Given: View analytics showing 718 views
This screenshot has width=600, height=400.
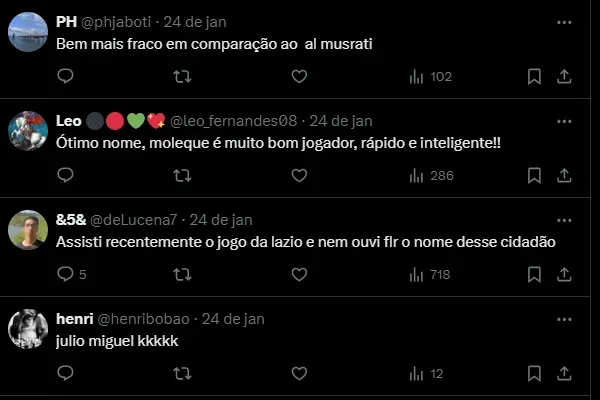Looking at the screenshot, I should pyautogui.click(x=430, y=273).
